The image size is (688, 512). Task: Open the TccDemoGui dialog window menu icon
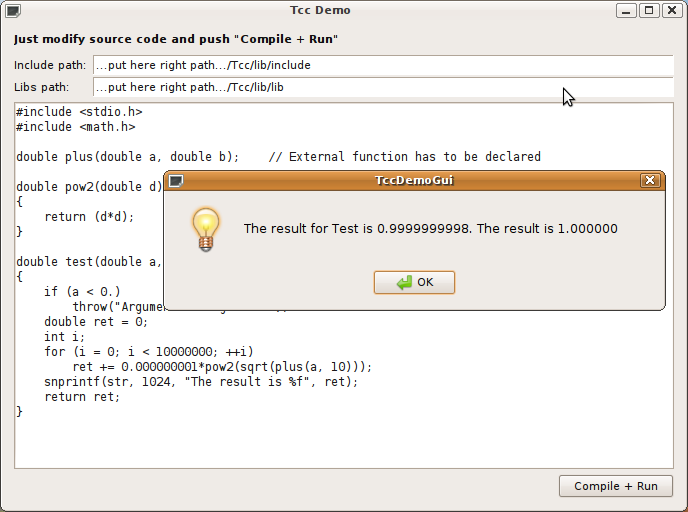click(x=176, y=181)
